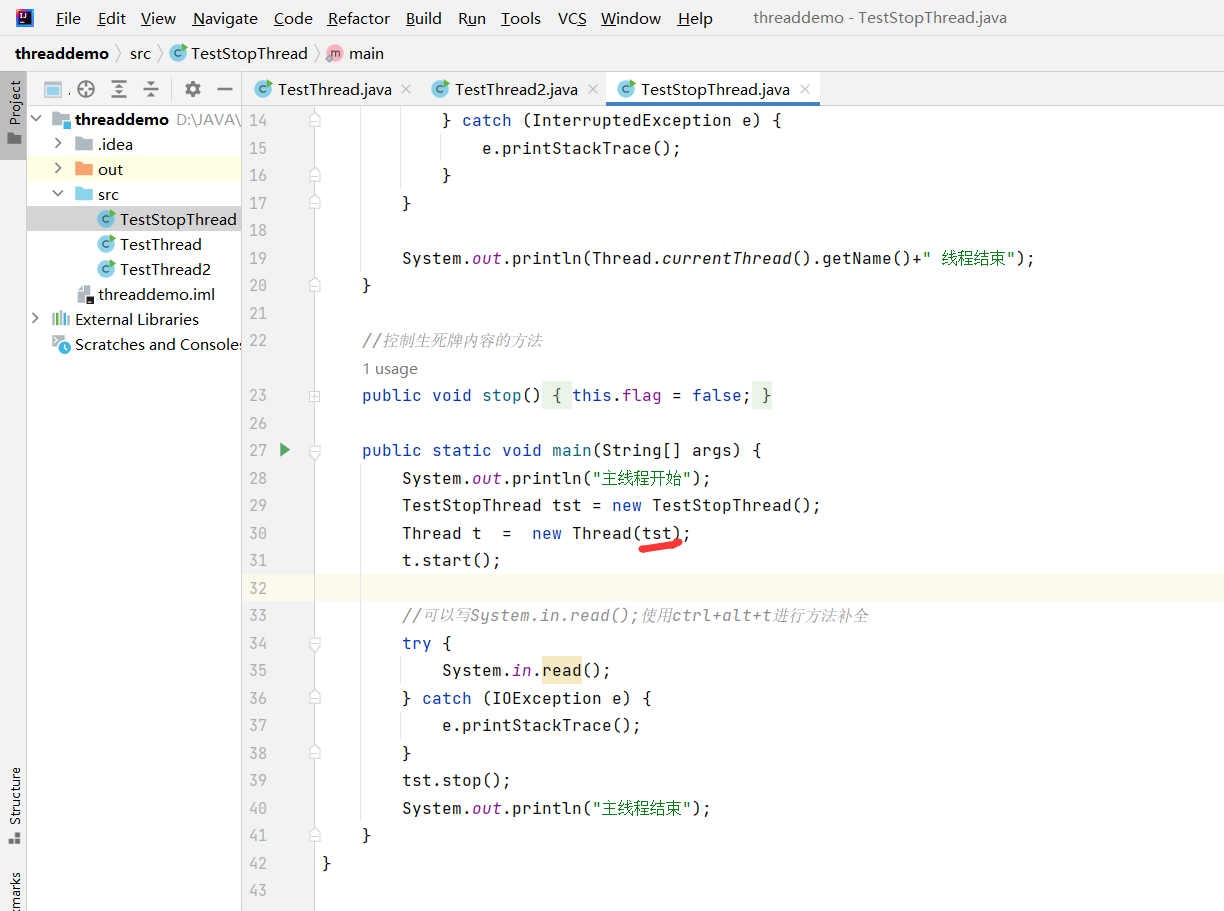The width and height of the screenshot is (1224, 911).
Task: Expand External Libraries node
Action: [36, 318]
